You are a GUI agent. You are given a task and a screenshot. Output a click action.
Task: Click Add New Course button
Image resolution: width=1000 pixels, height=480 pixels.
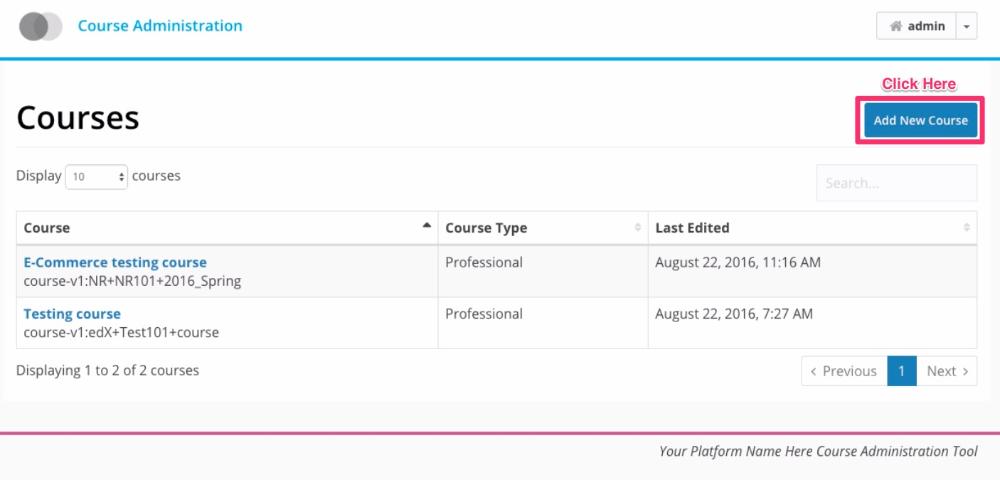coord(920,120)
